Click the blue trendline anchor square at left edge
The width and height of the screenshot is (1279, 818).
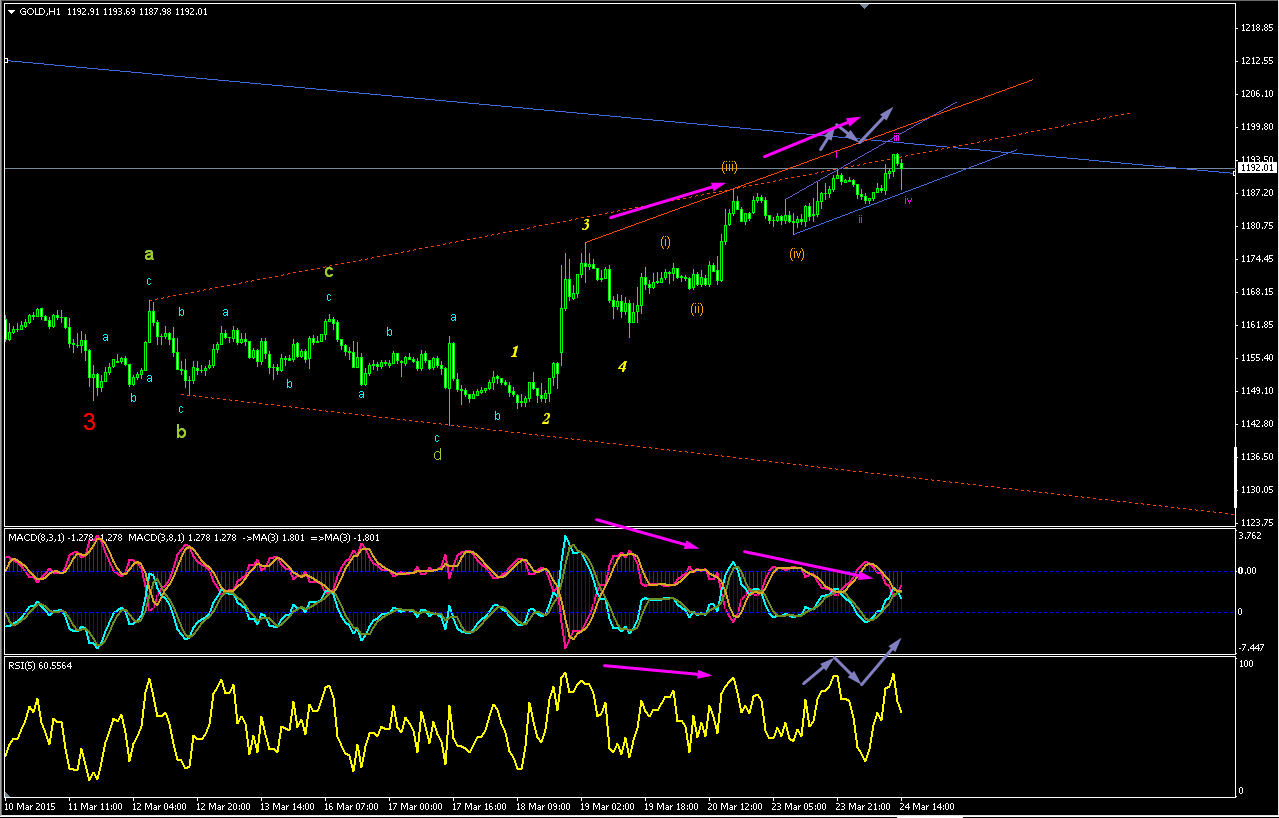(5, 60)
